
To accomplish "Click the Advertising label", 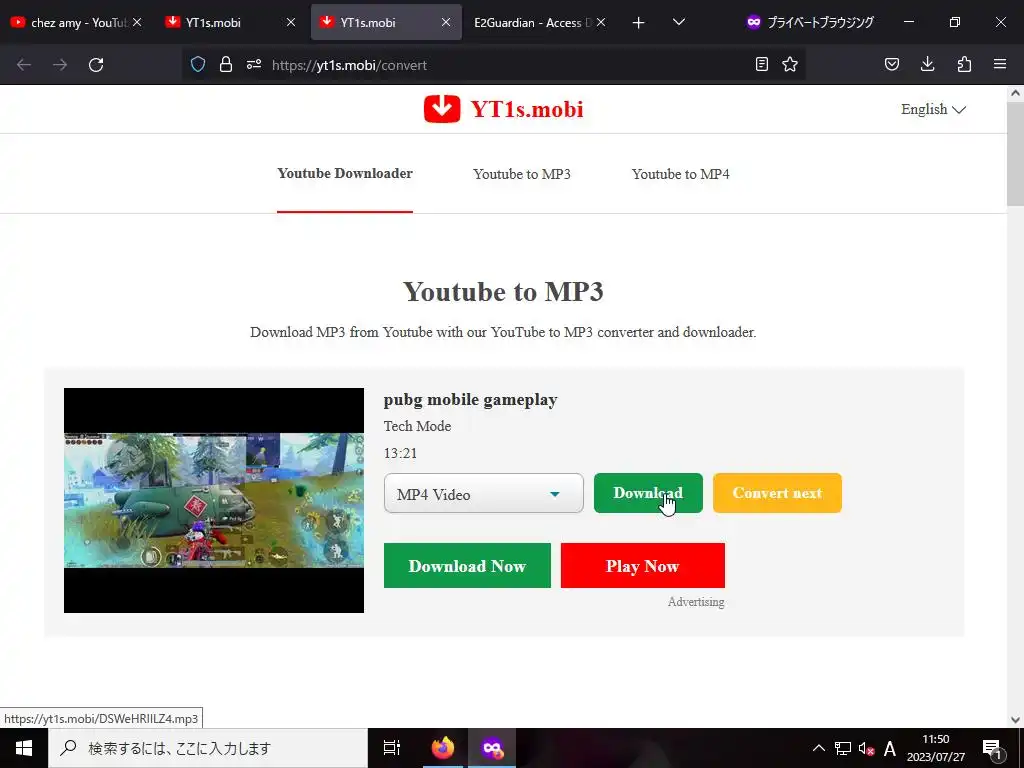I will [696, 601].
